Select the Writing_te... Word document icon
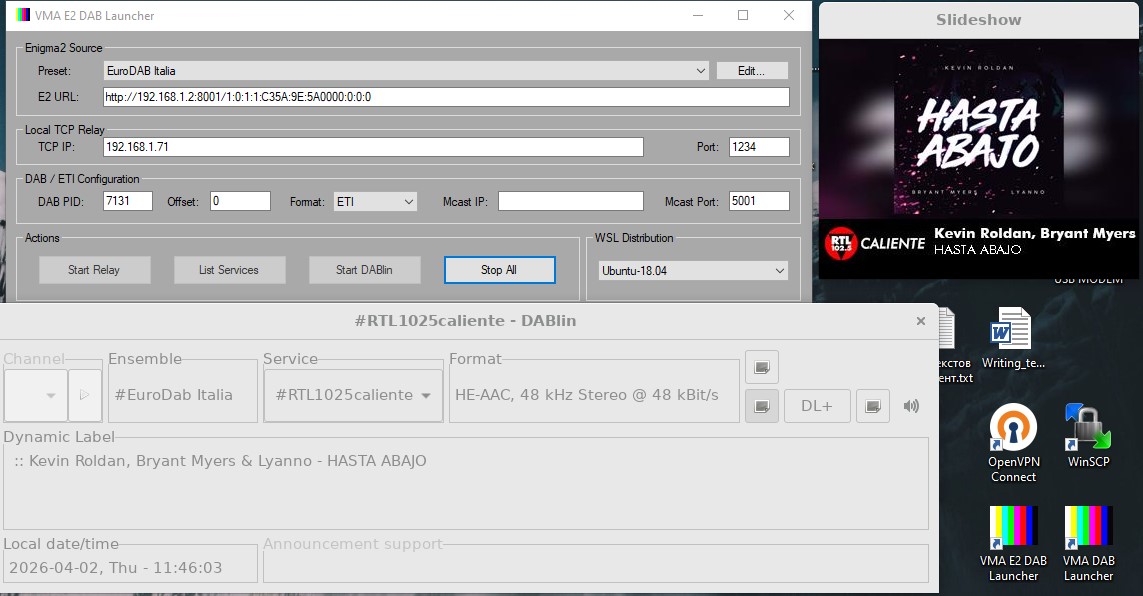The width and height of the screenshot is (1143, 596). tap(1013, 338)
